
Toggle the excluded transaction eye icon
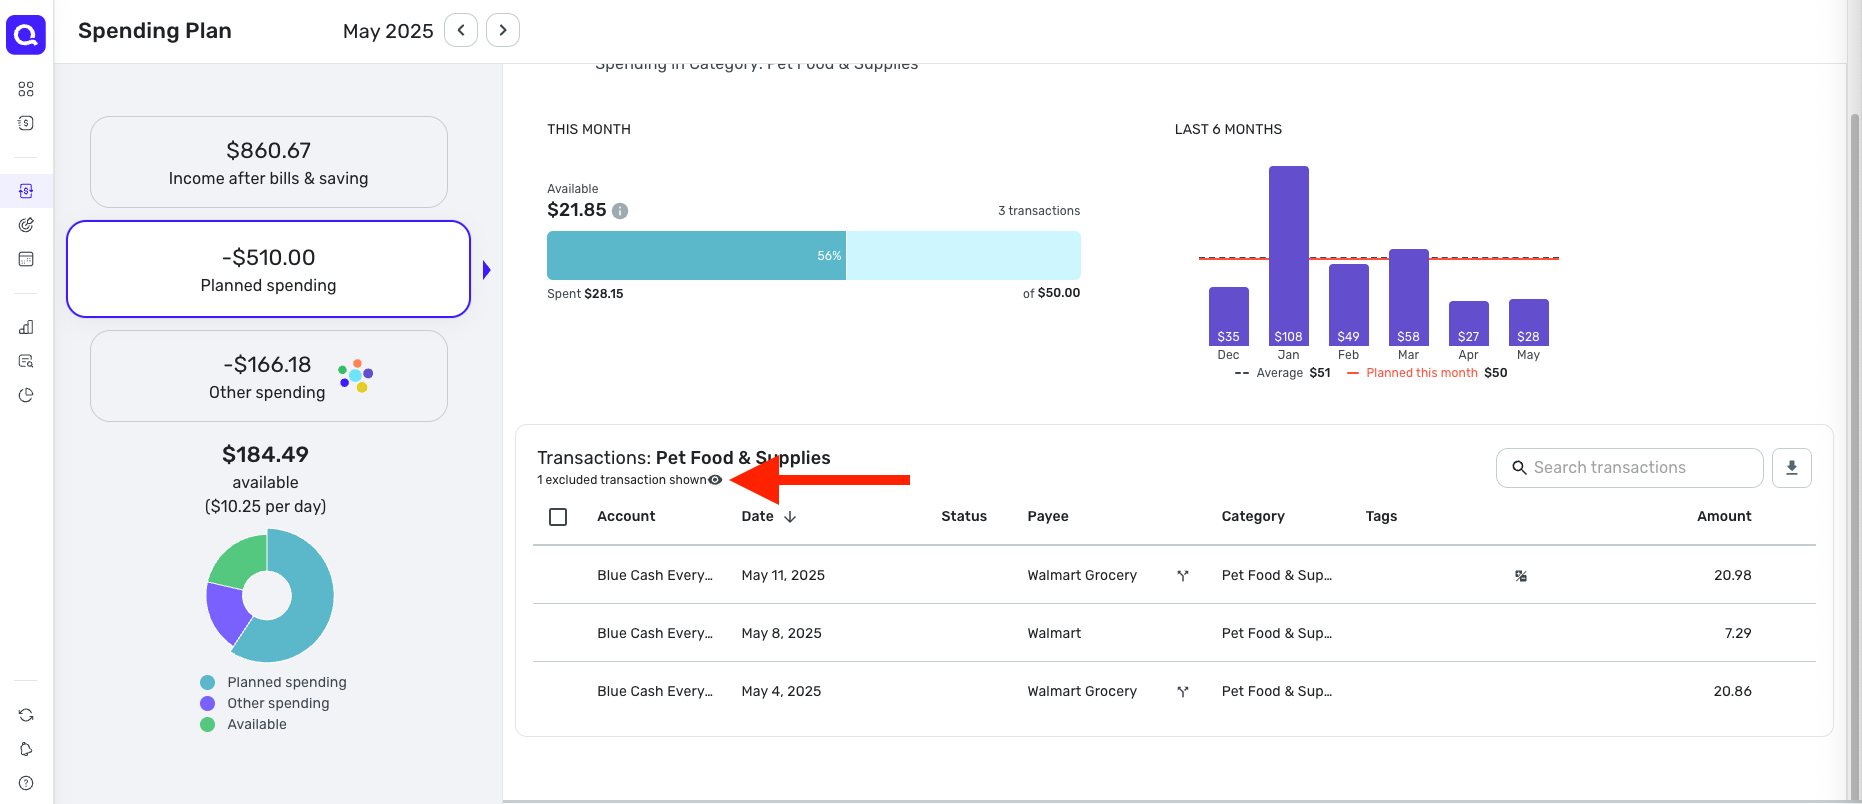click(715, 480)
